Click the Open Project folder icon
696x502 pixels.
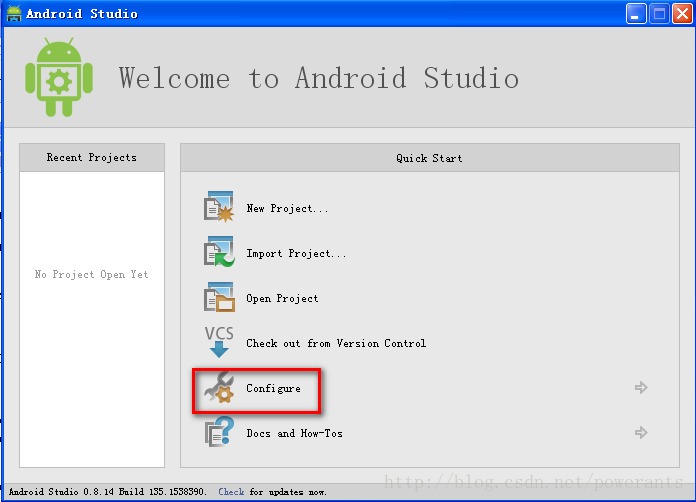click(219, 297)
